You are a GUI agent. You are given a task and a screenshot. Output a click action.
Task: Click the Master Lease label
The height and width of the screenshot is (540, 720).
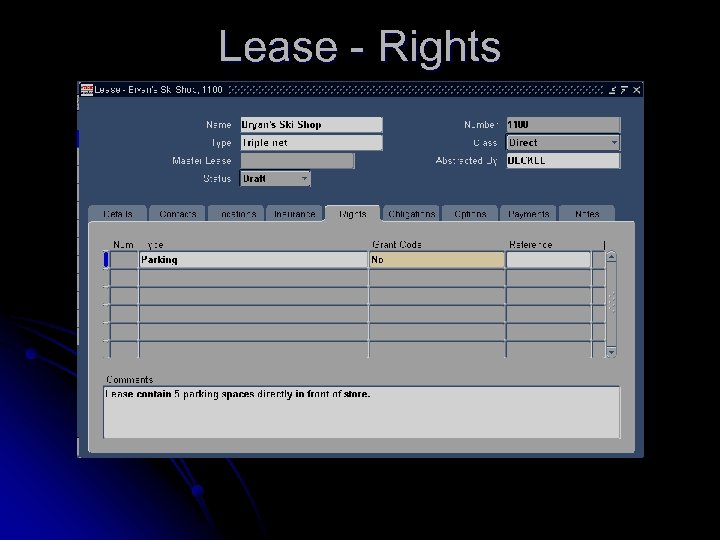pos(202,161)
